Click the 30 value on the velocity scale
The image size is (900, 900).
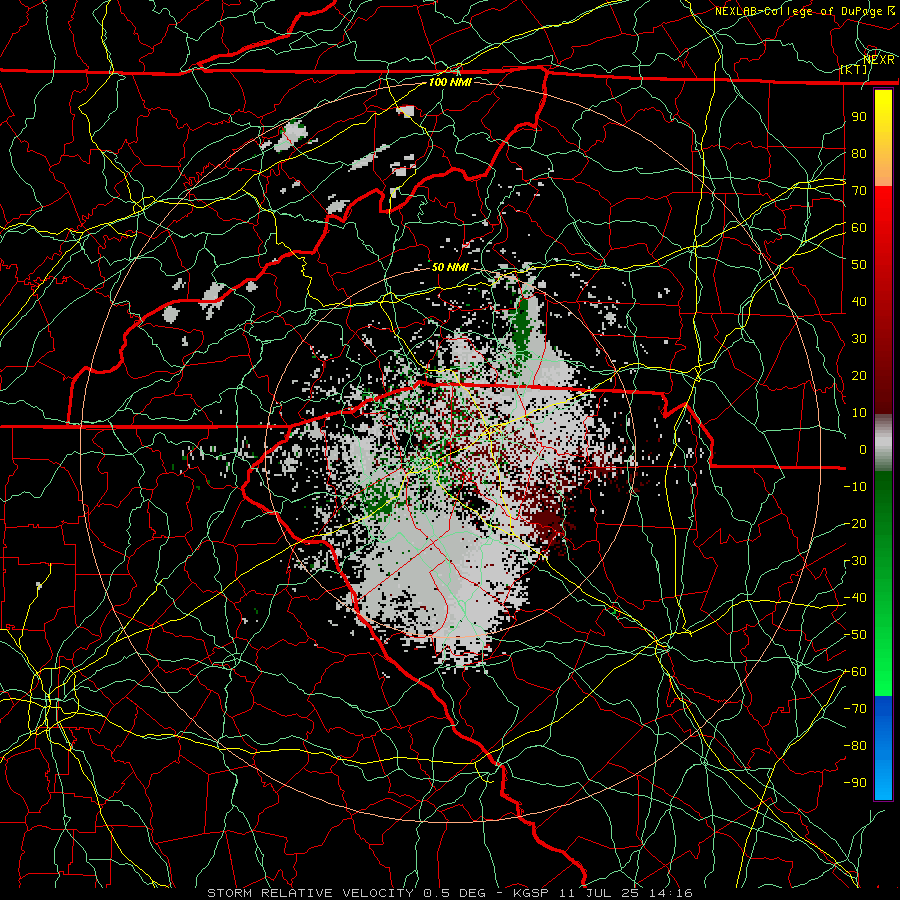click(859, 339)
